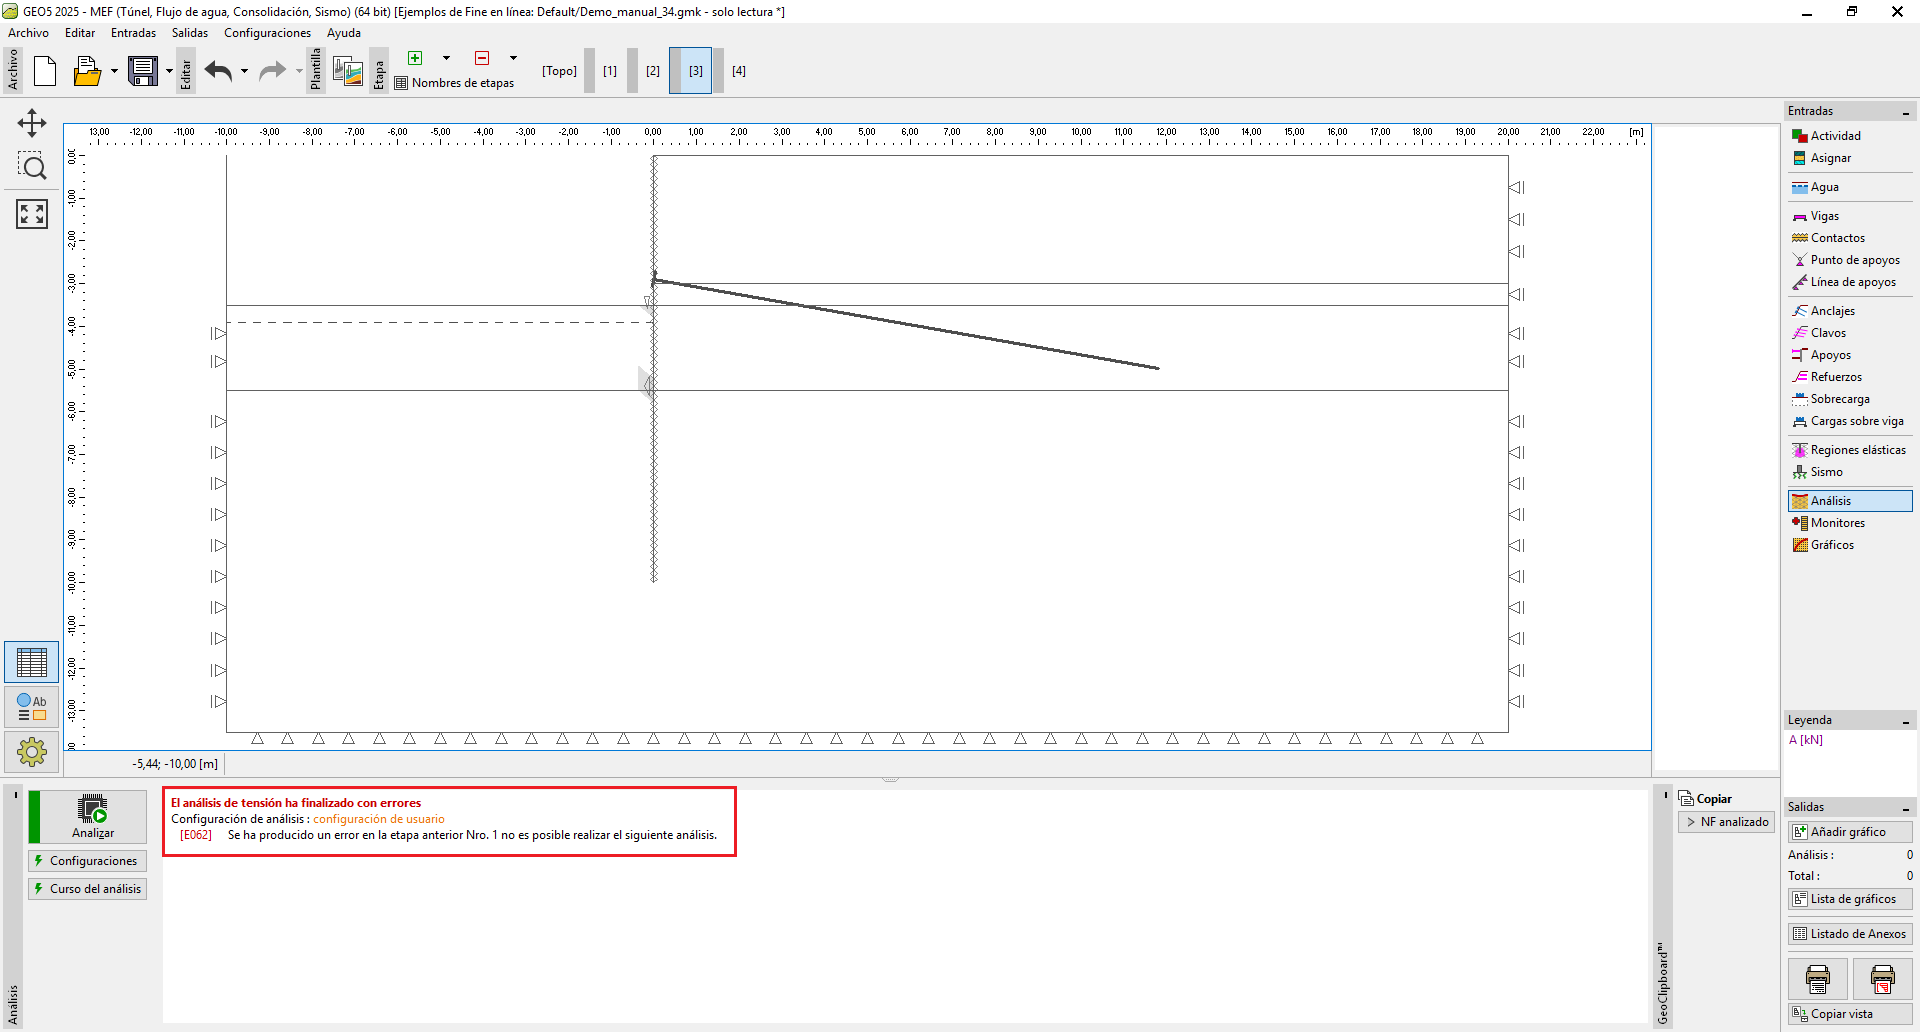This screenshot has height=1032, width=1920.
Task: Open drawing settings gear icon
Action: (x=32, y=751)
